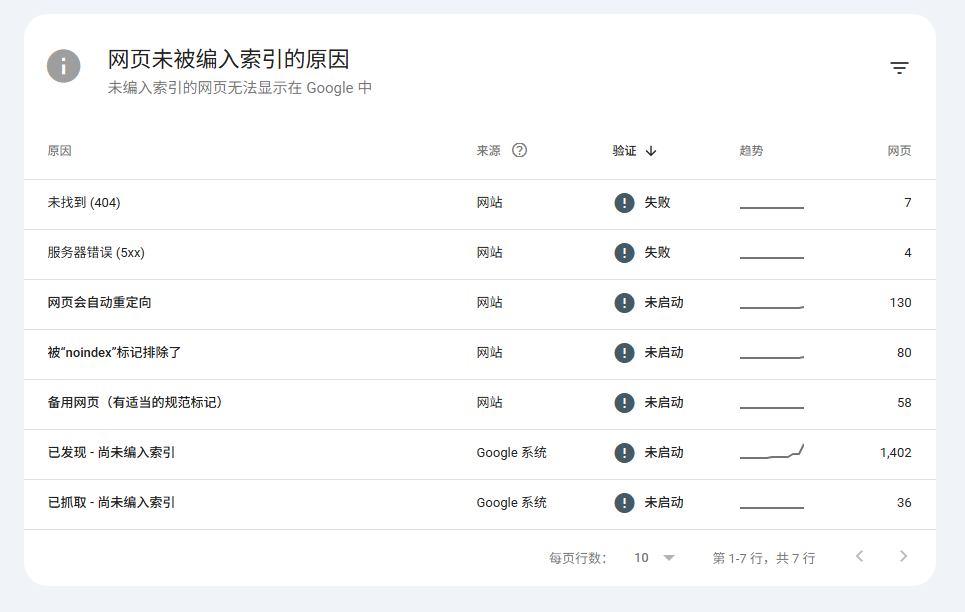Open the rows-per-page dropdown showing 10
Image resolution: width=965 pixels, height=612 pixels.
pos(654,558)
